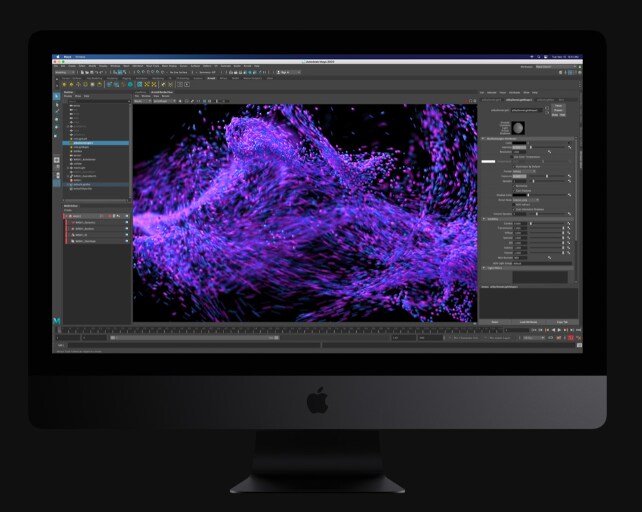Click the single-pane layout icon in left sidebar

[57, 162]
